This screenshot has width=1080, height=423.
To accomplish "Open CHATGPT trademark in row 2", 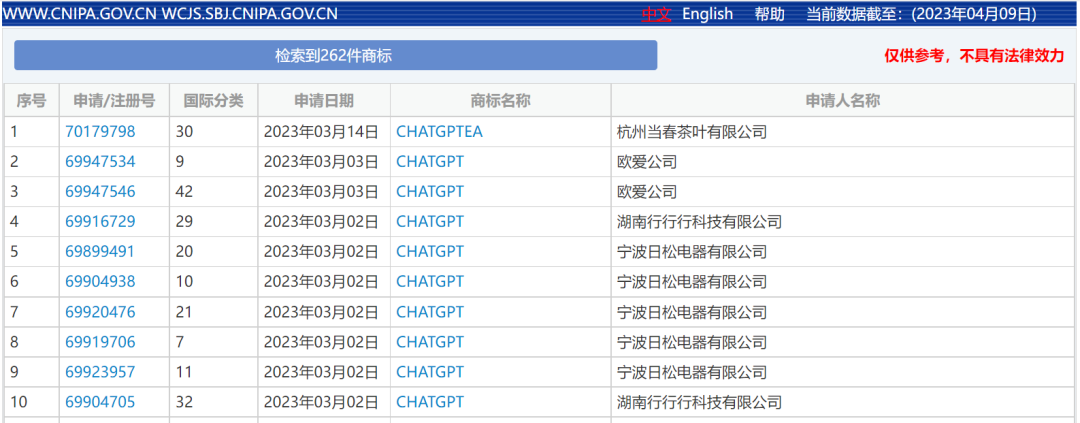I will click(x=430, y=162).
